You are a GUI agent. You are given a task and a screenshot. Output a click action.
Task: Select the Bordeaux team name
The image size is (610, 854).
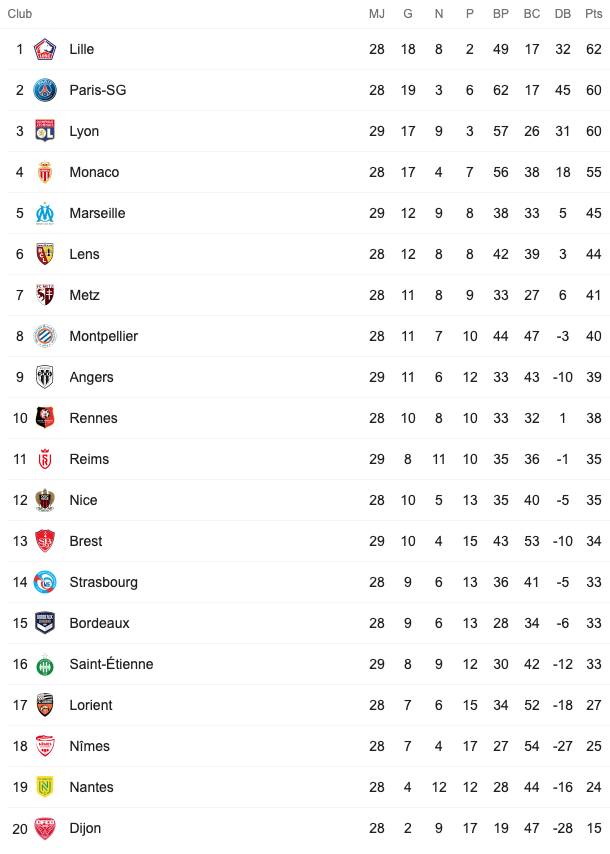point(99,623)
